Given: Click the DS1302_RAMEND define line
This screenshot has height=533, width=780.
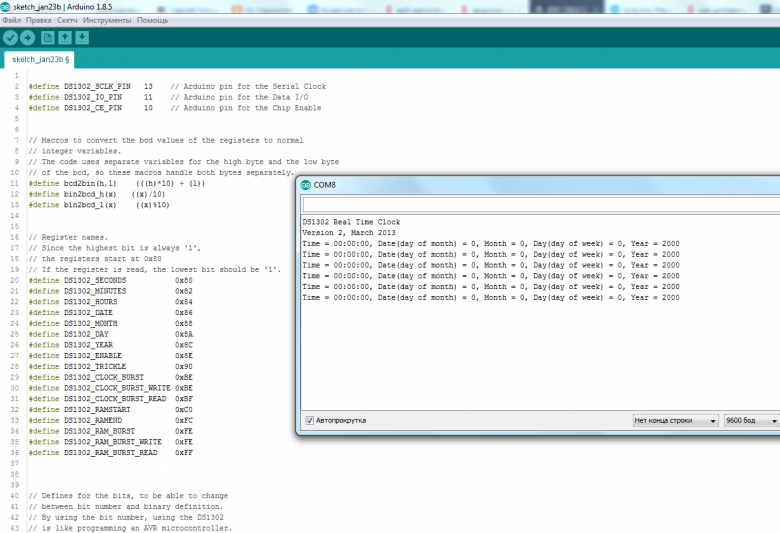Looking at the screenshot, I should [110, 421].
